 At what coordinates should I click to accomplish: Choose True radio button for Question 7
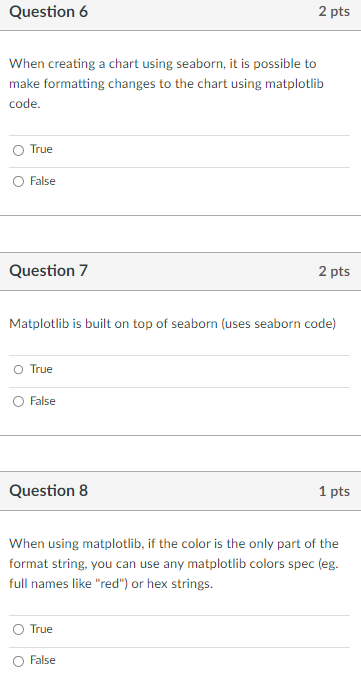(18, 370)
